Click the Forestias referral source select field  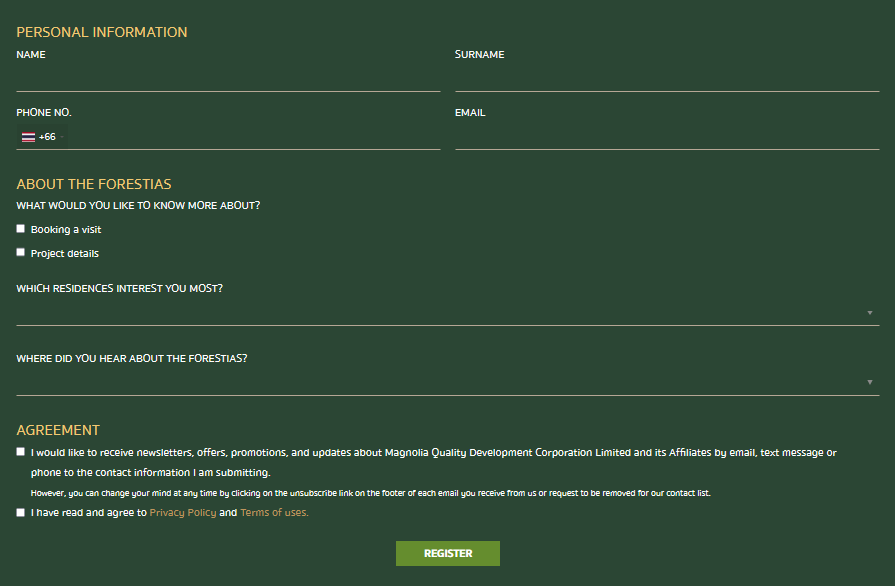(448, 382)
